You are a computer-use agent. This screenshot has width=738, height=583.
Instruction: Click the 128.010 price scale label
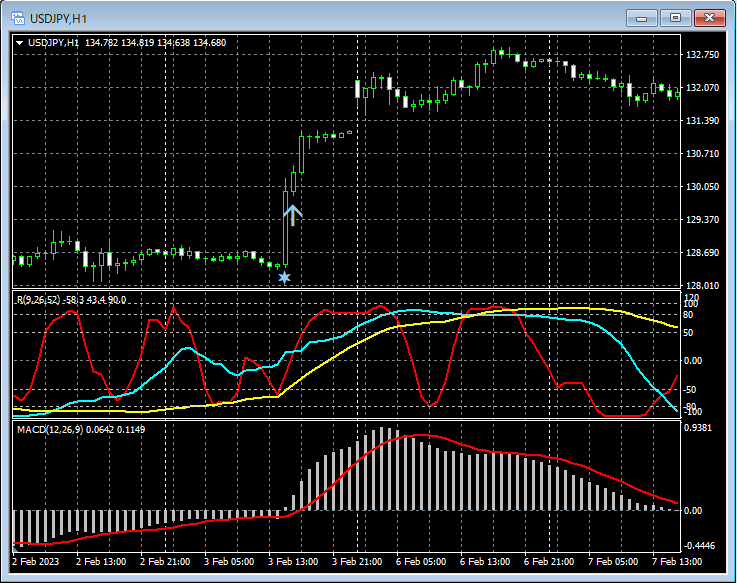tap(704, 286)
